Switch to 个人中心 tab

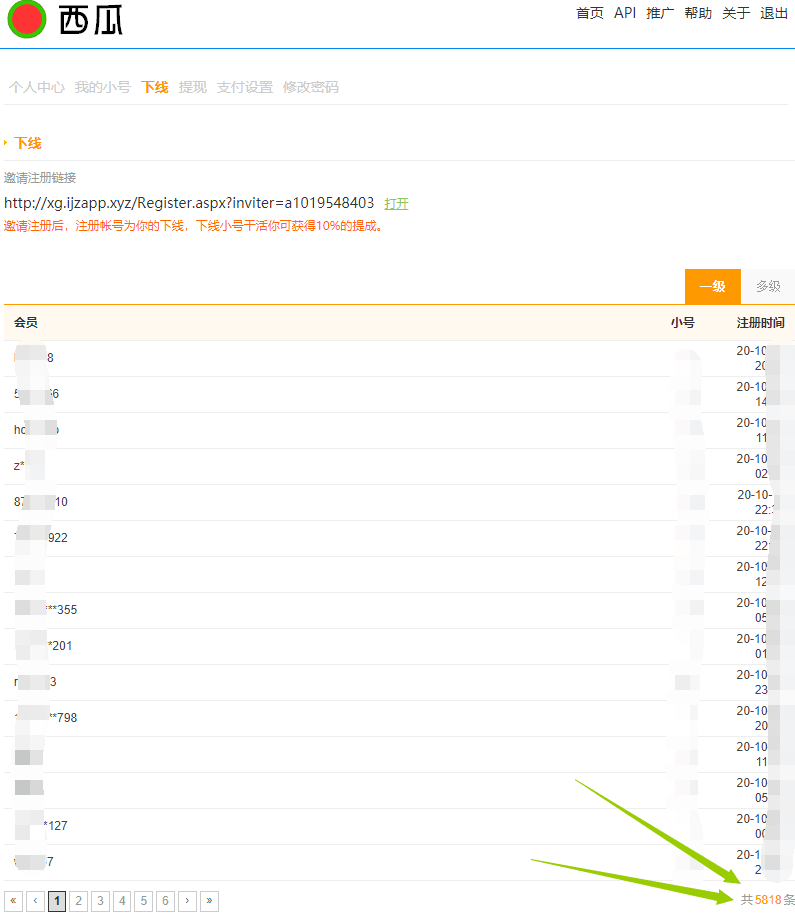37,87
